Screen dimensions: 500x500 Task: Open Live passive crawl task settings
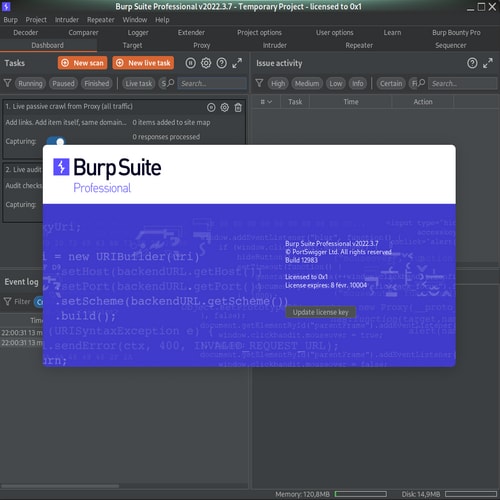225,107
